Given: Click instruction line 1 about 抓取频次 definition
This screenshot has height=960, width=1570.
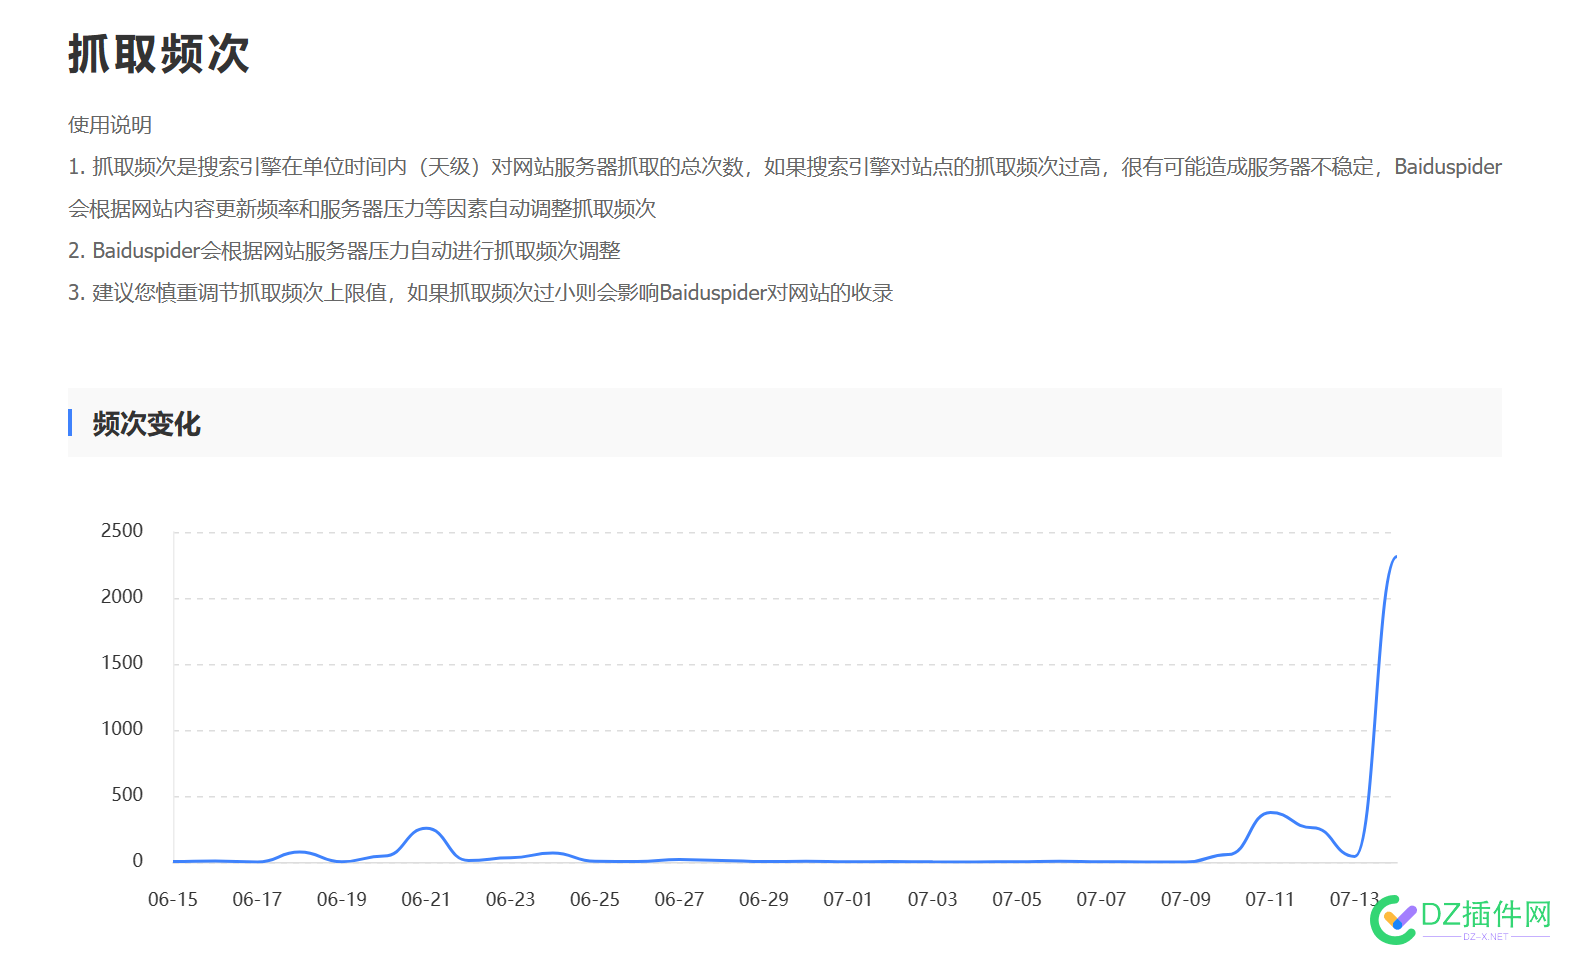Looking at the screenshot, I should [x=785, y=188].
